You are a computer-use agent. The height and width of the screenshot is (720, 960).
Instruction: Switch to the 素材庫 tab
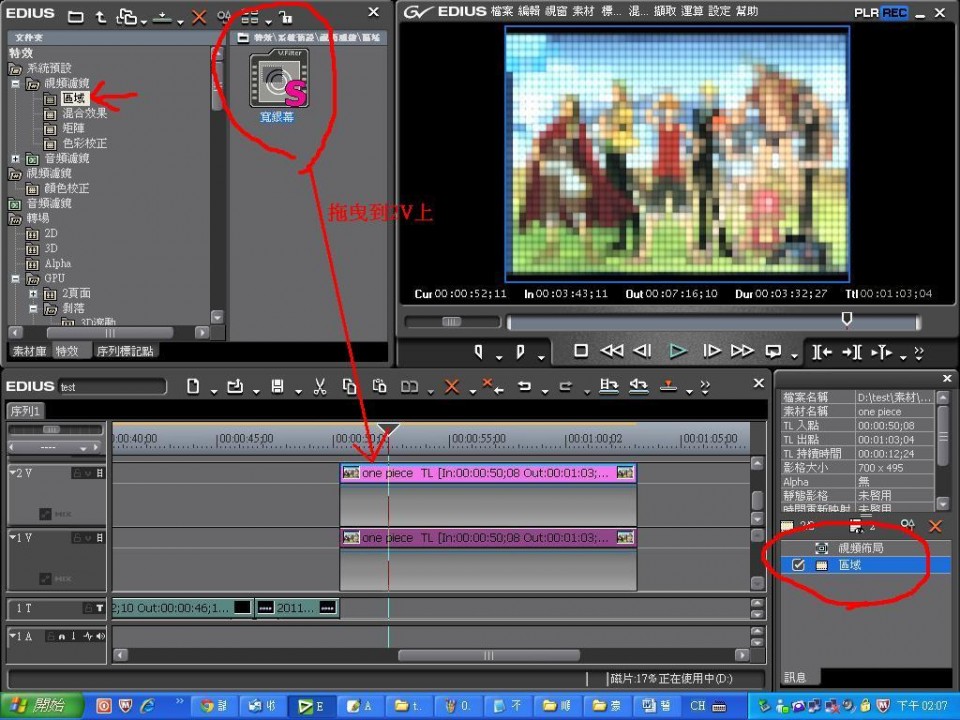click(x=29, y=351)
